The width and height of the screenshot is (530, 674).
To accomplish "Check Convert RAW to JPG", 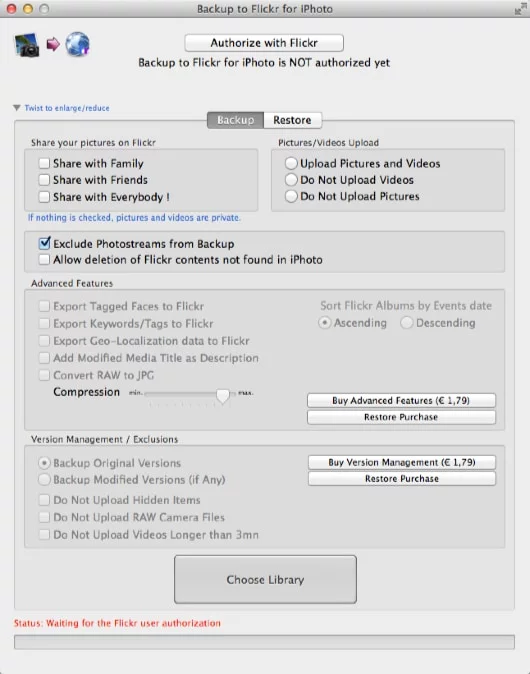I will pos(44,375).
